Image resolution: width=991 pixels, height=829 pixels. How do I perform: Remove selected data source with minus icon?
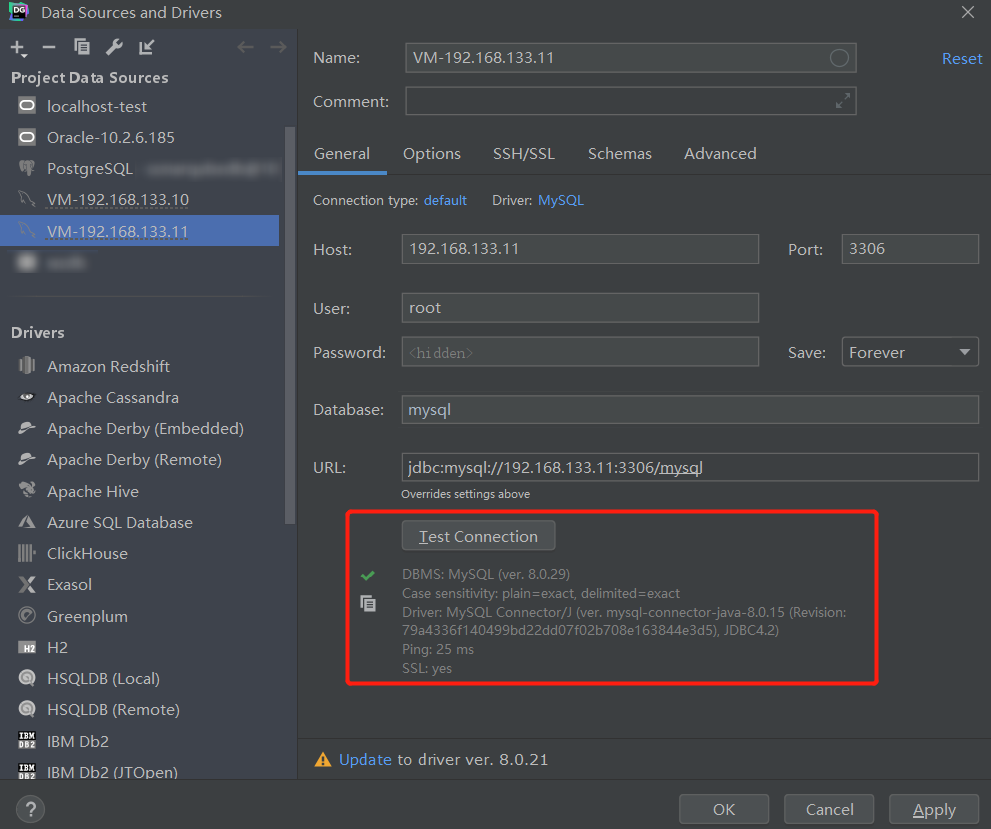[x=49, y=47]
